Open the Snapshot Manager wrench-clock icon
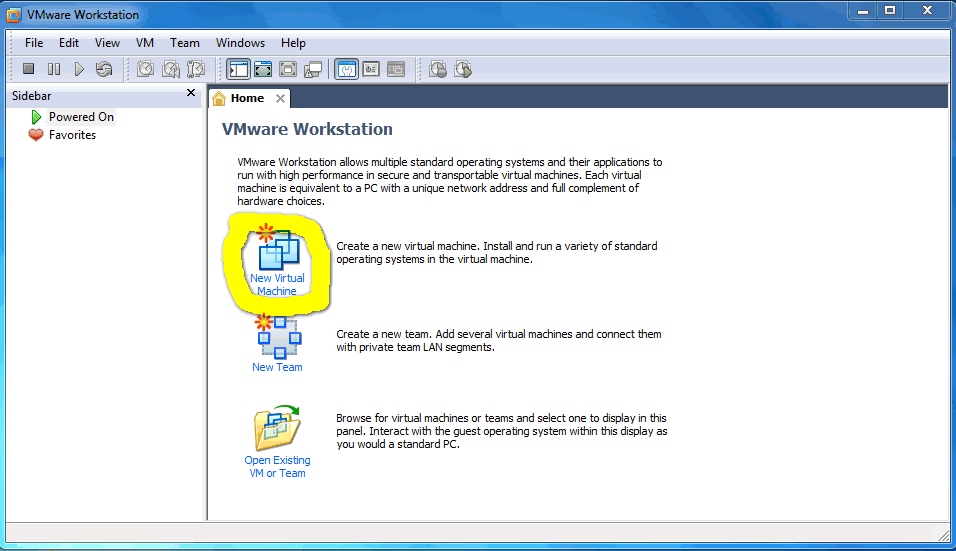The image size is (956, 551). click(196, 69)
